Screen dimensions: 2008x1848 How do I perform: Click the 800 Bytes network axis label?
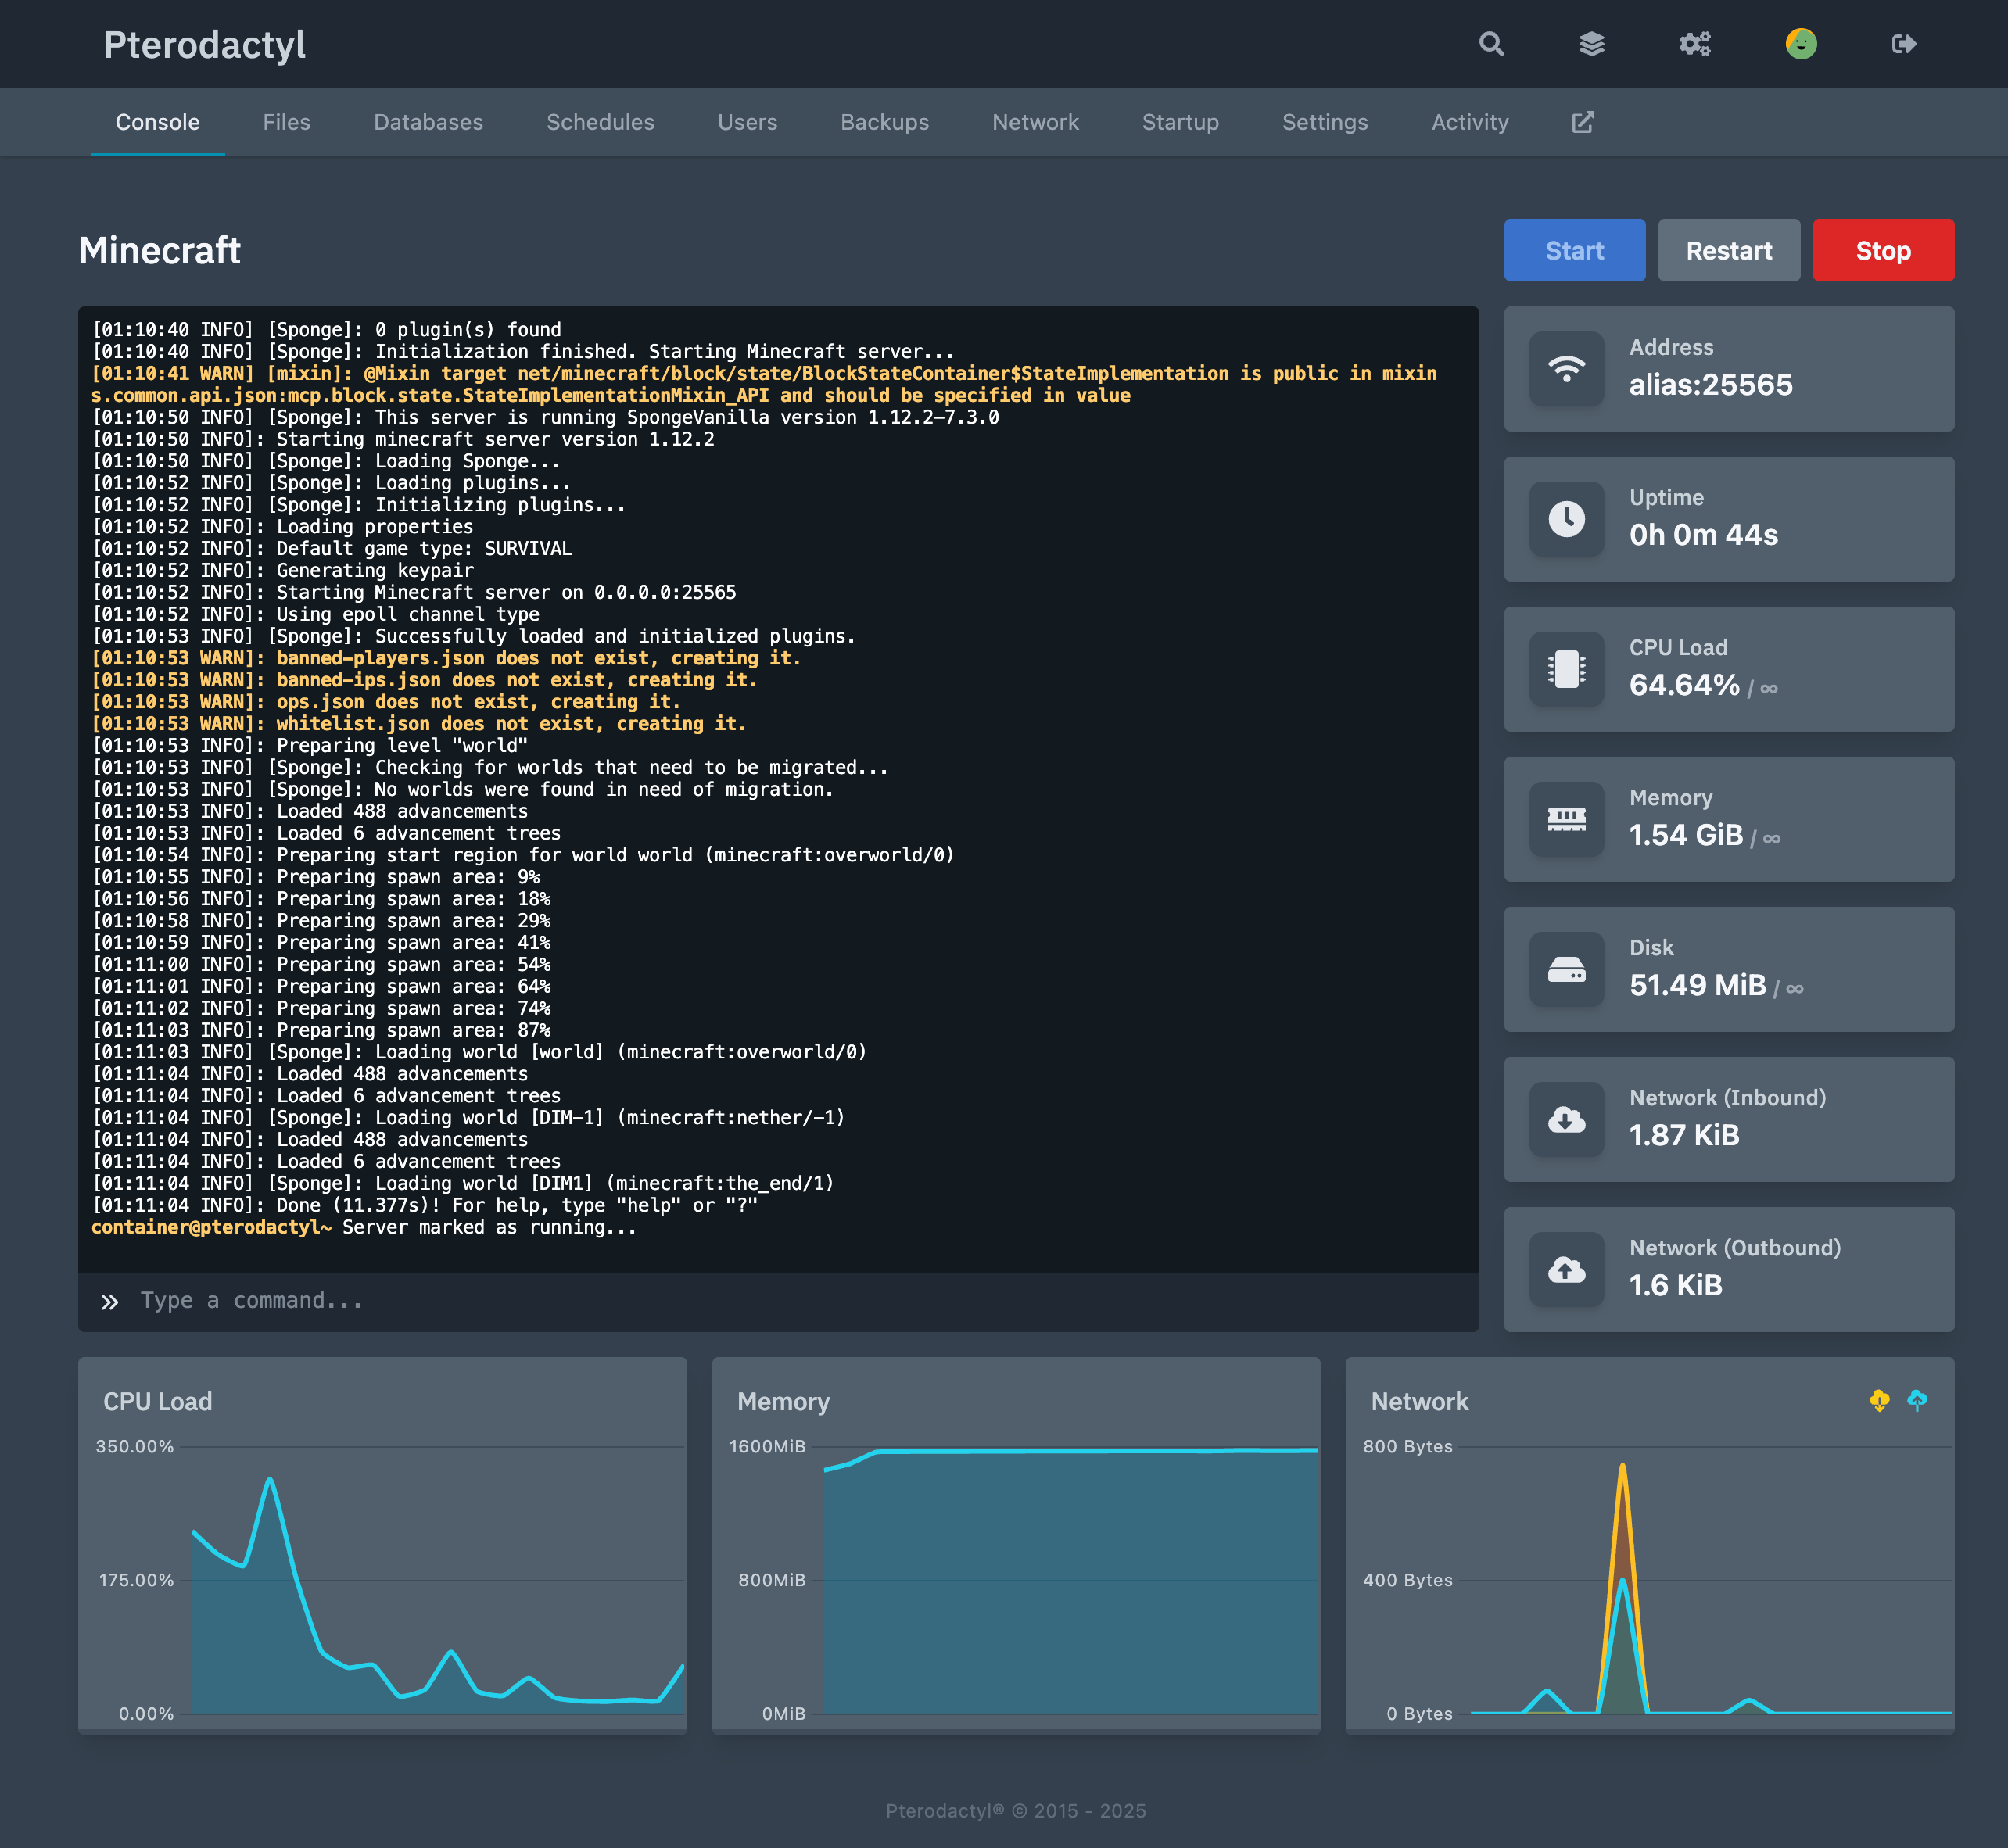coord(1407,1446)
